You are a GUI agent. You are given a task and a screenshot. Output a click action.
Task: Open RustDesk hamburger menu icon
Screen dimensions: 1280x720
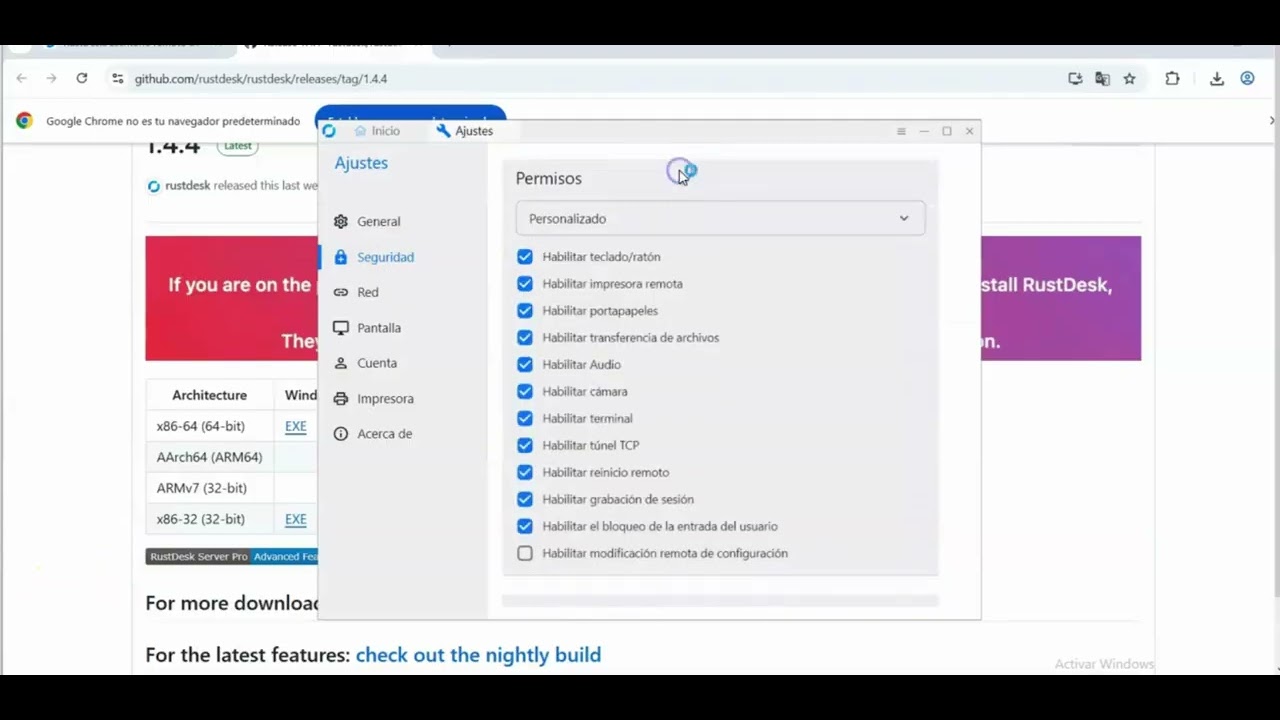(x=901, y=131)
